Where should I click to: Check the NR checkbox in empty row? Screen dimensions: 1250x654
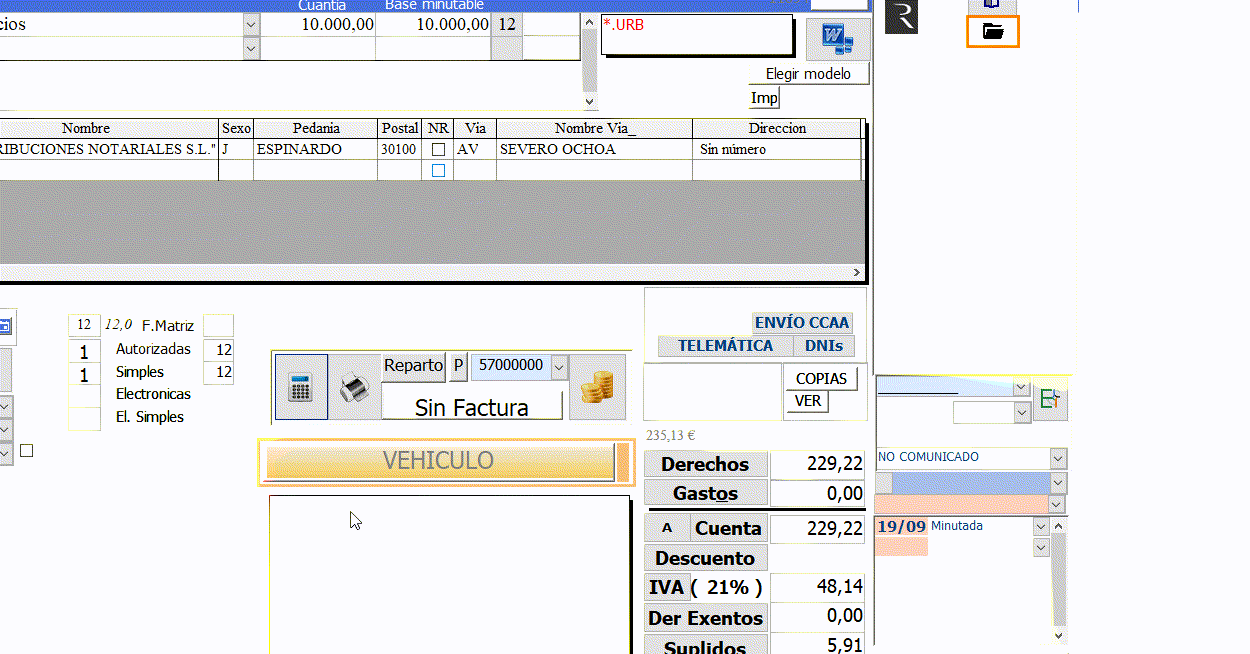click(438, 171)
